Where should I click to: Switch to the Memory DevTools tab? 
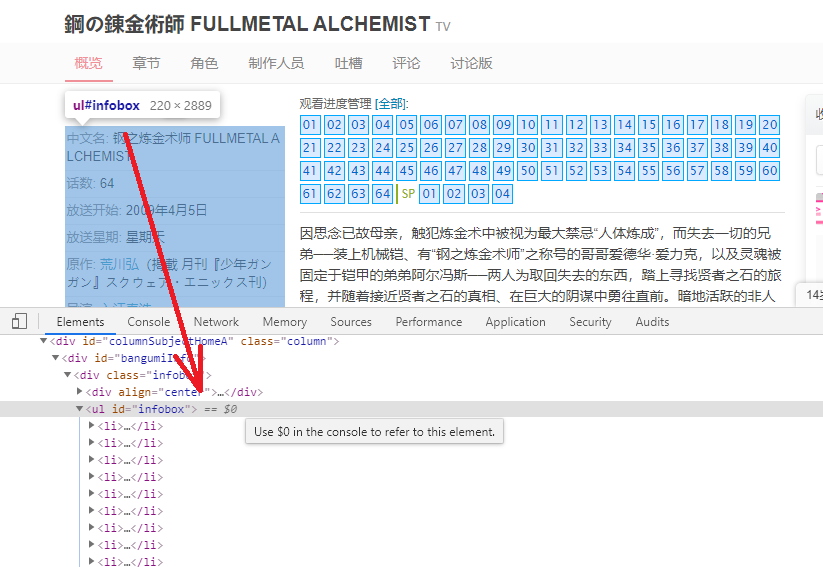click(284, 322)
